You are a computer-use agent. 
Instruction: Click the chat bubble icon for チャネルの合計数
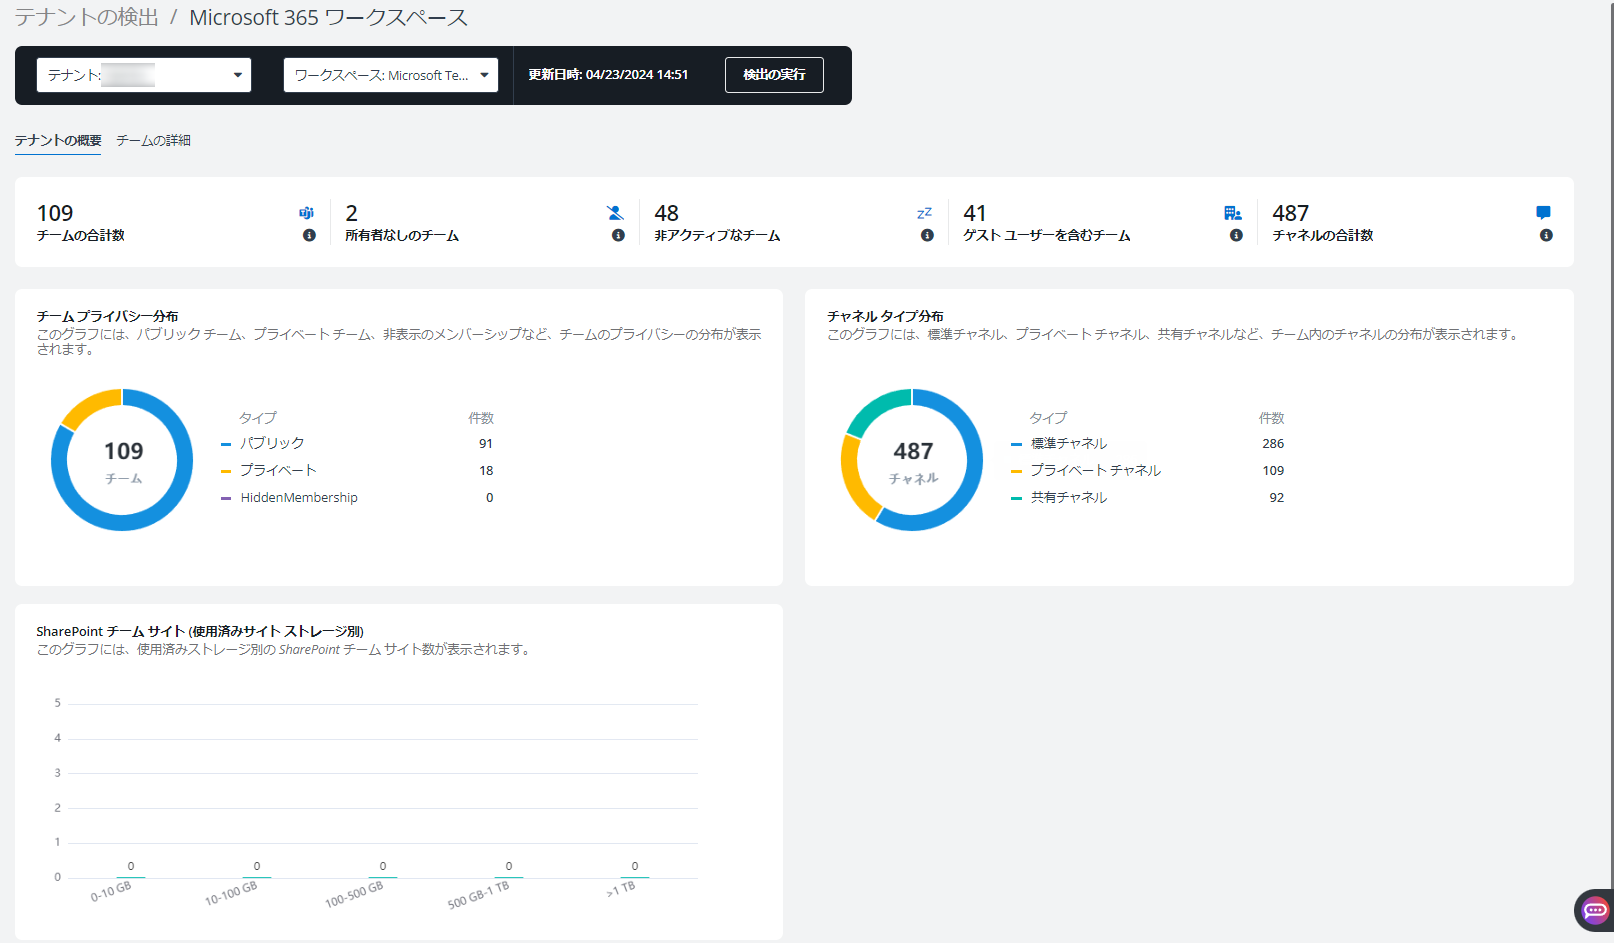(1543, 213)
